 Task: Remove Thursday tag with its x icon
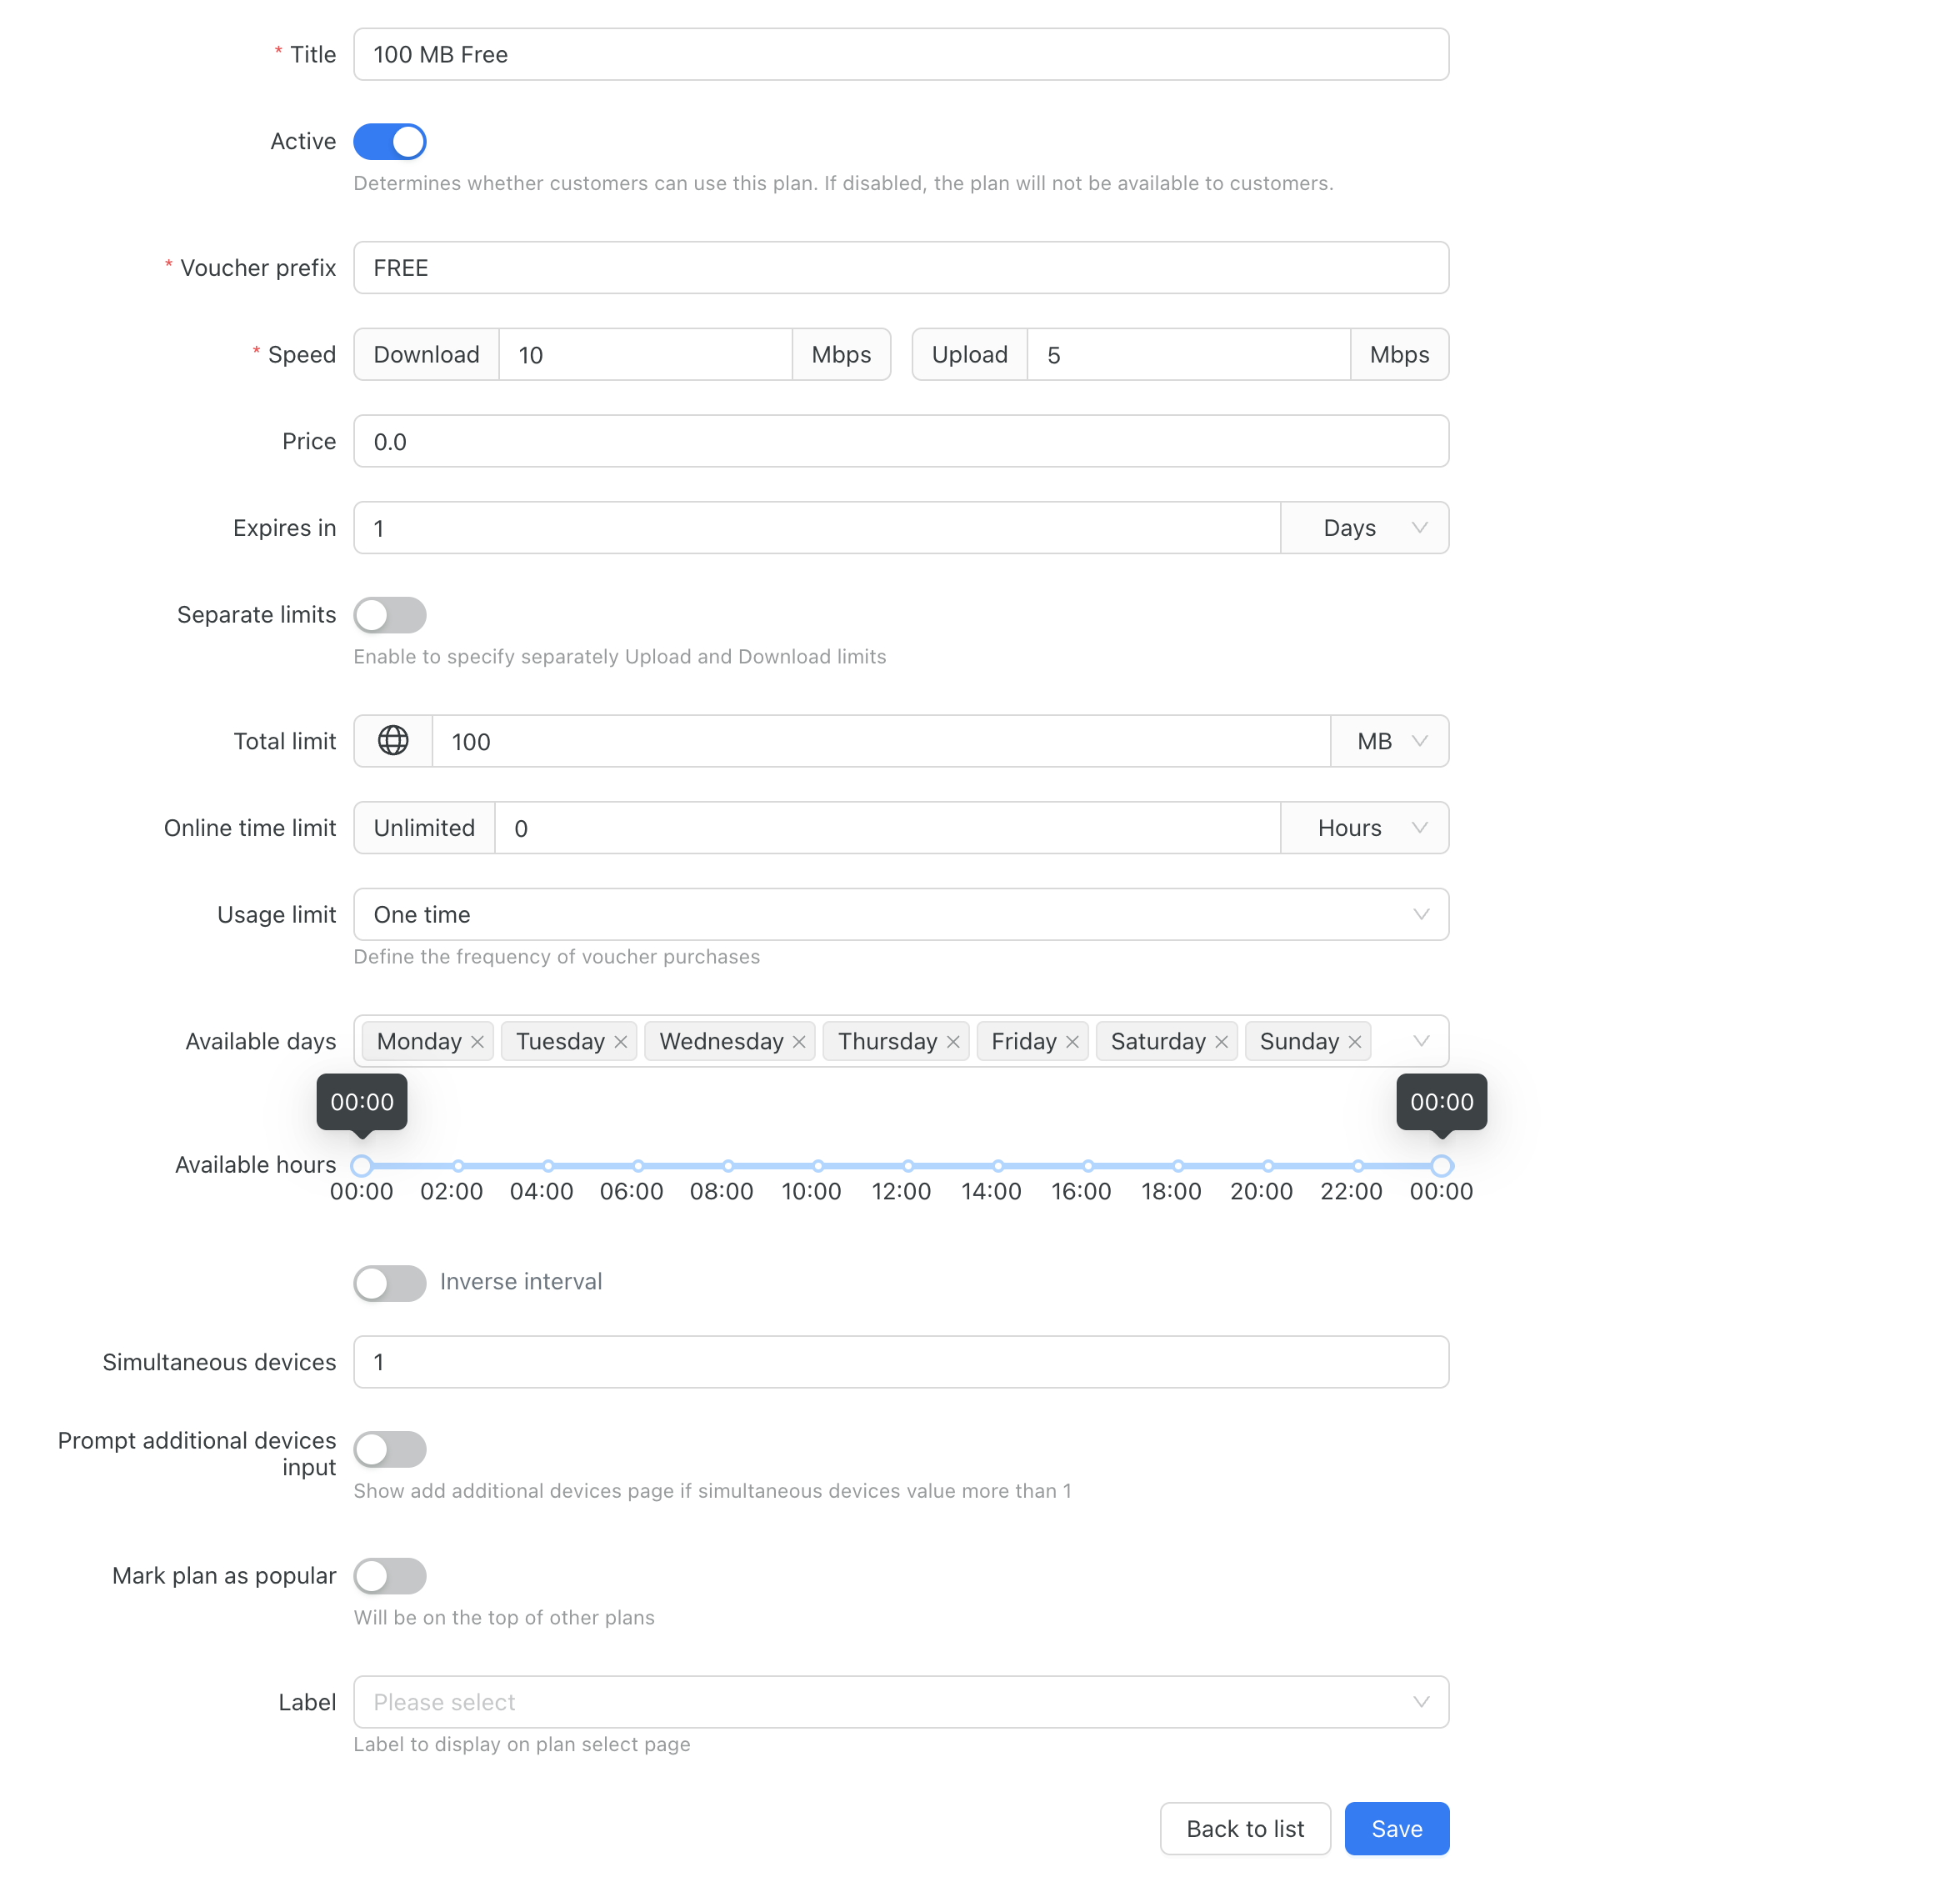pyautogui.click(x=953, y=1042)
